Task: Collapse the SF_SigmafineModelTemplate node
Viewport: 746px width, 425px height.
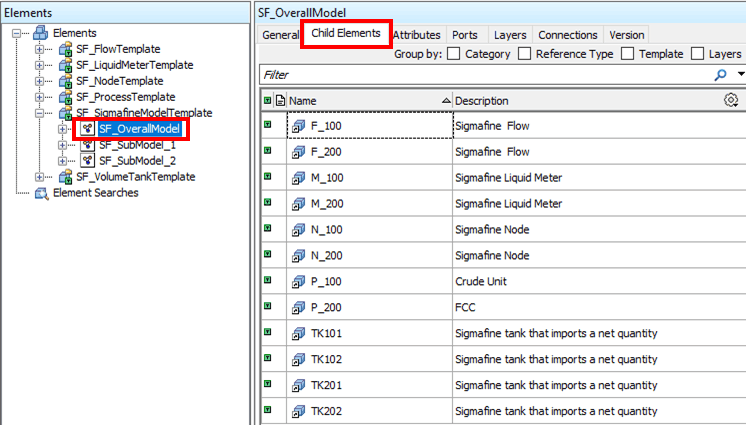Action: [40, 113]
